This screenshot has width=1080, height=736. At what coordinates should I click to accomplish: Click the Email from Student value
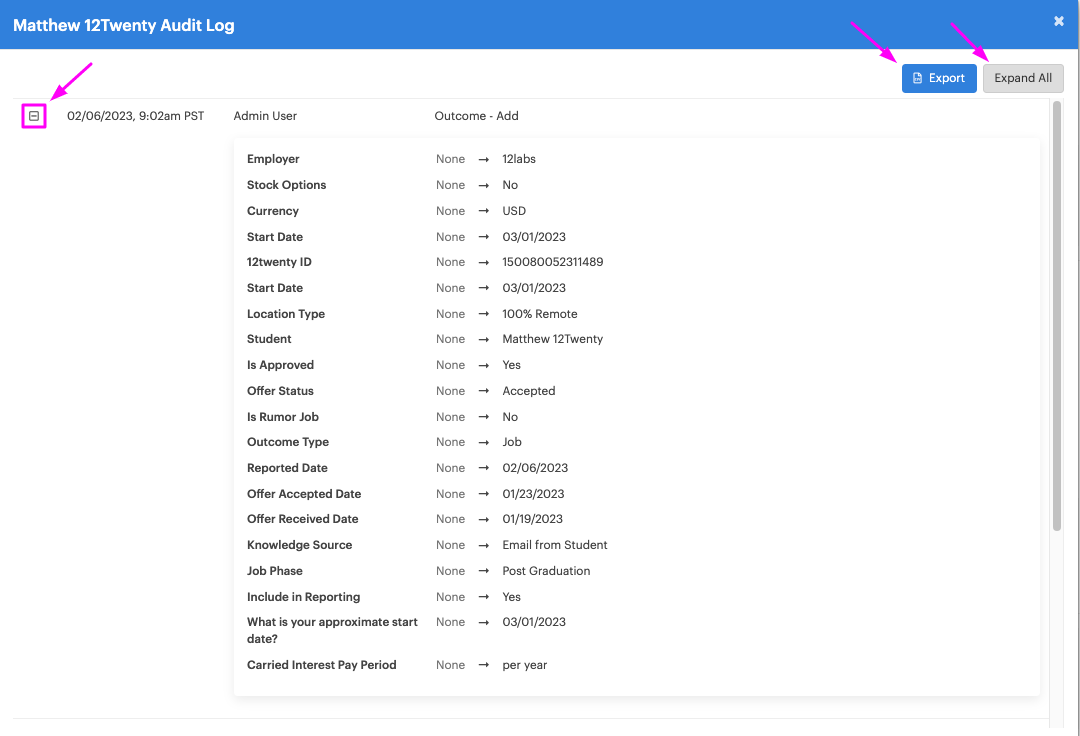(555, 545)
